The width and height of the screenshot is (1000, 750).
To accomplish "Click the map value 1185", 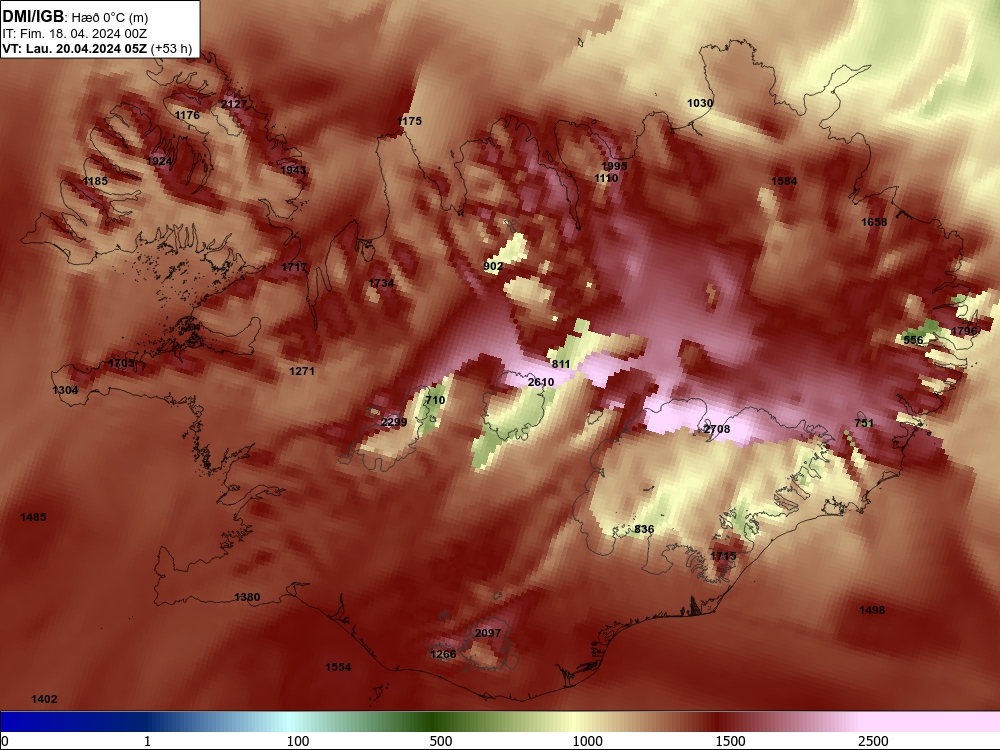I will pyautogui.click(x=95, y=181).
